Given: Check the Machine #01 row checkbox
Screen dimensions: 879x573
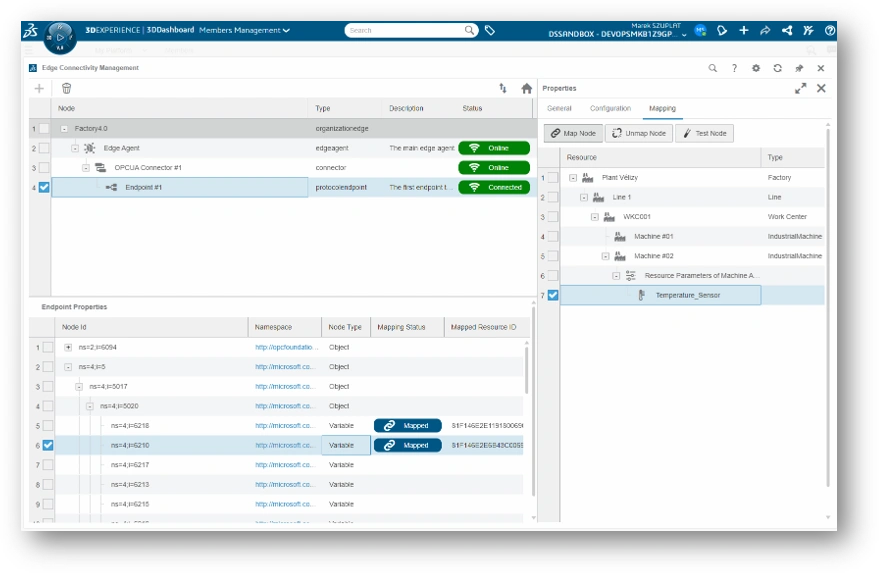Looking at the screenshot, I should pos(553,236).
